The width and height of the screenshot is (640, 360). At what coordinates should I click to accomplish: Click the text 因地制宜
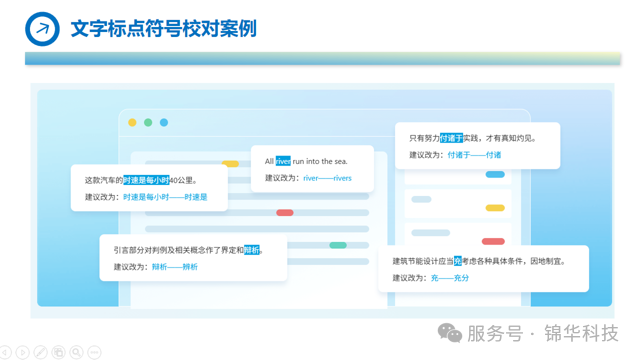545,261
